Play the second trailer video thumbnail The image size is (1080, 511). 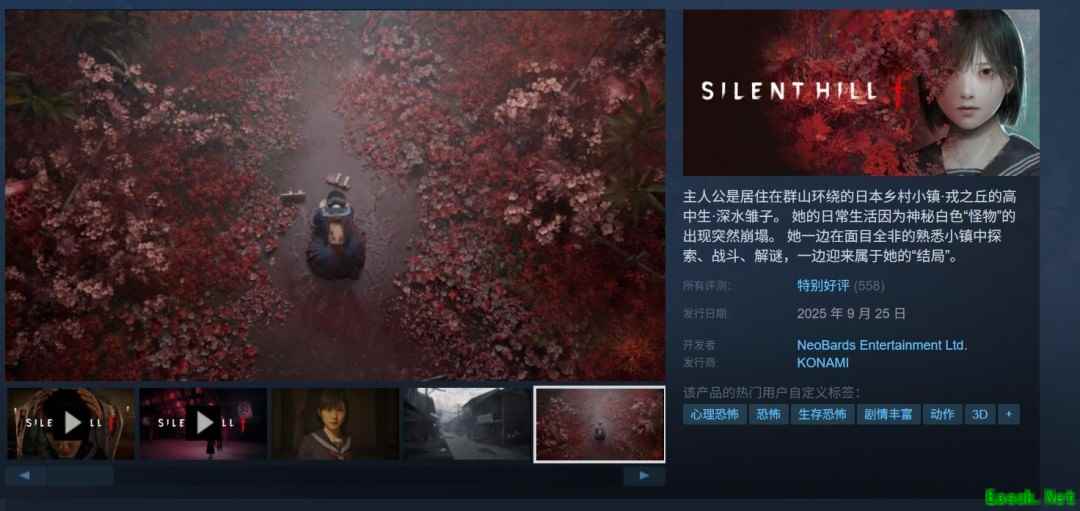click(x=204, y=424)
